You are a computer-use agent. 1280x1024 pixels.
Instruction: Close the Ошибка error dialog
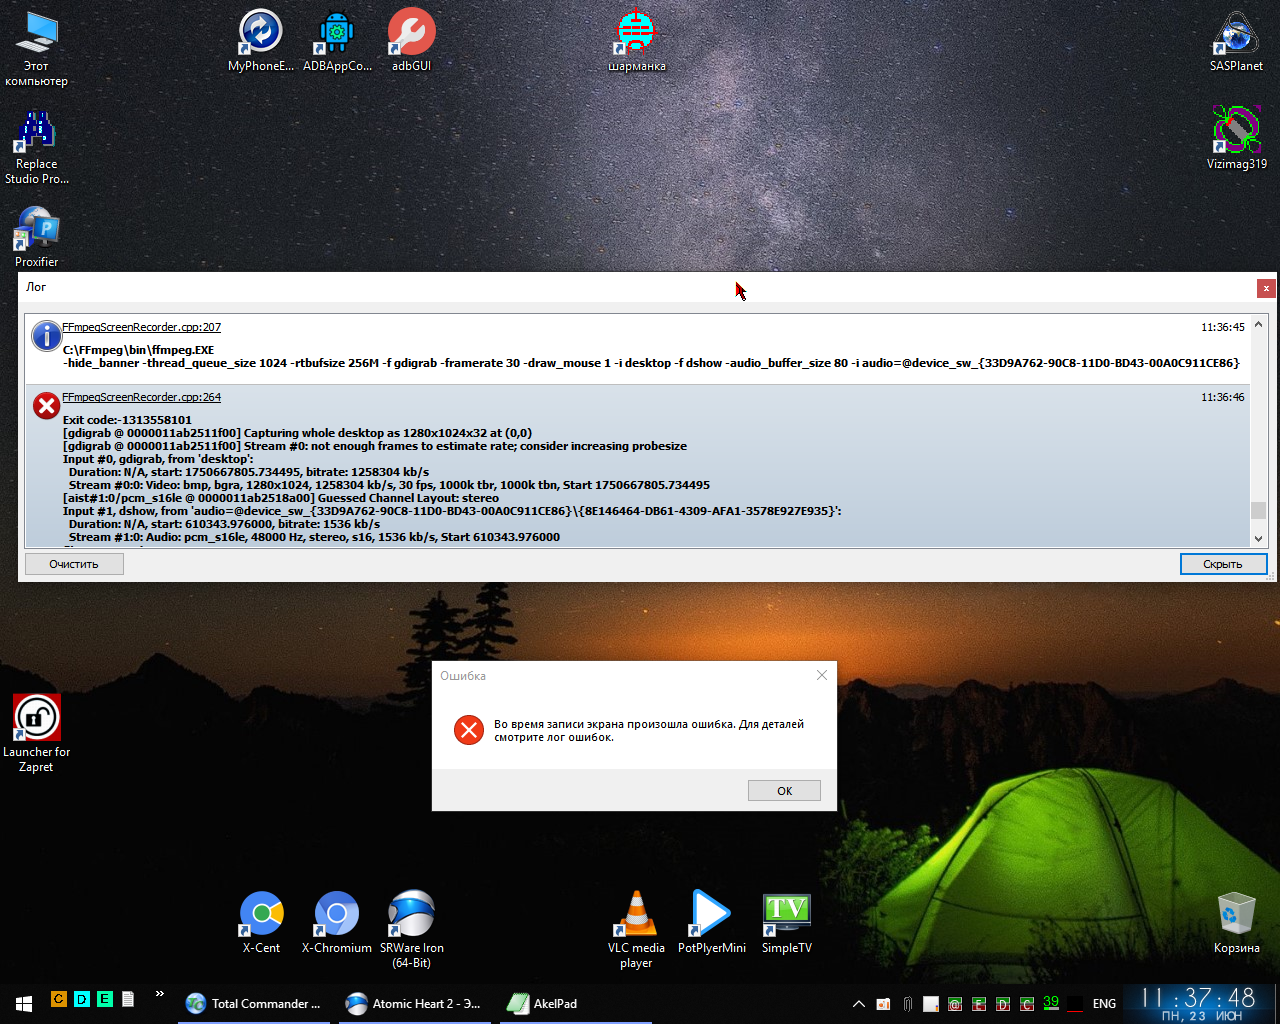[x=822, y=675]
